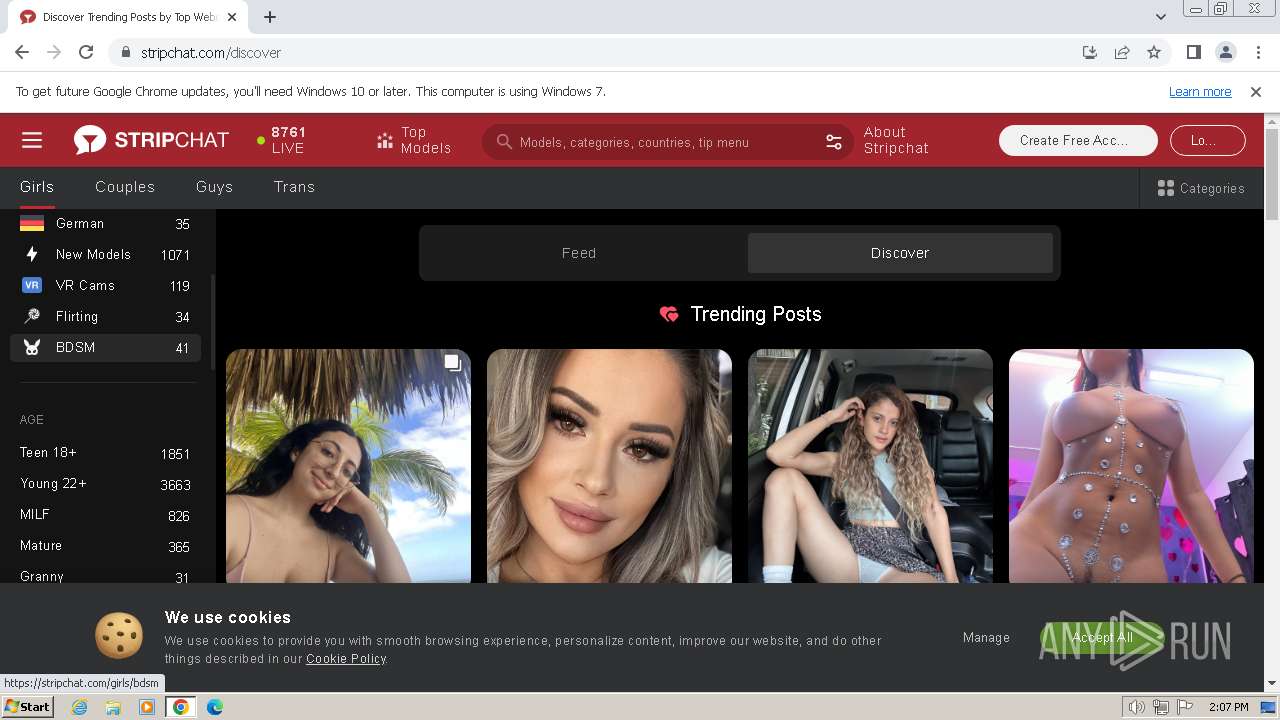The height and width of the screenshot is (720, 1280).
Task: Switch to Trans tab
Action: (294, 187)
